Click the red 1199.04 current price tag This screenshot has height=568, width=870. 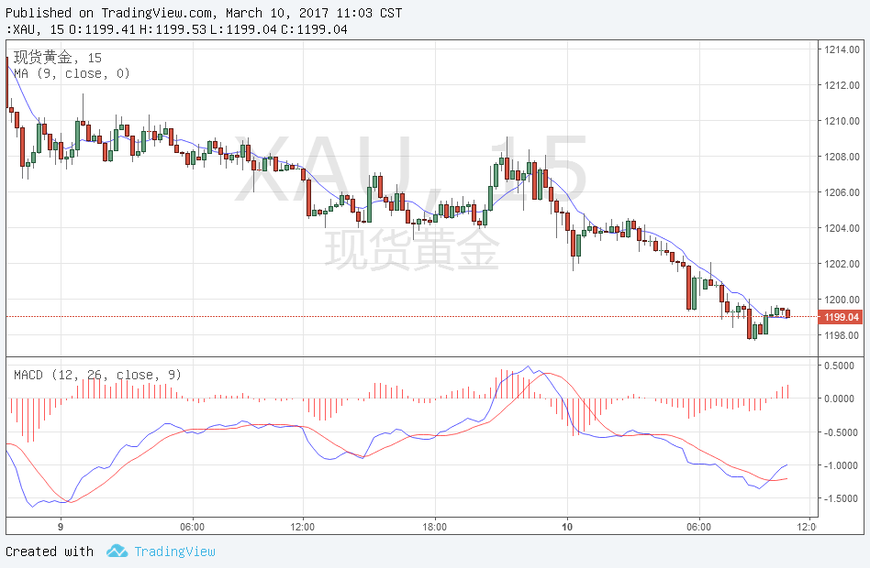click(841, 317)
